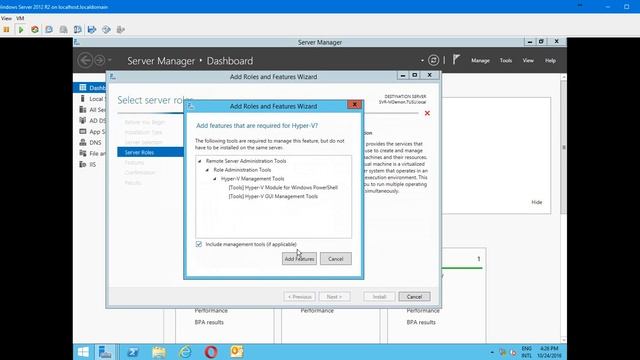Screen dimensions: 640x360
Task: Open the View menu in Server Manager
Action: [528, 60]
